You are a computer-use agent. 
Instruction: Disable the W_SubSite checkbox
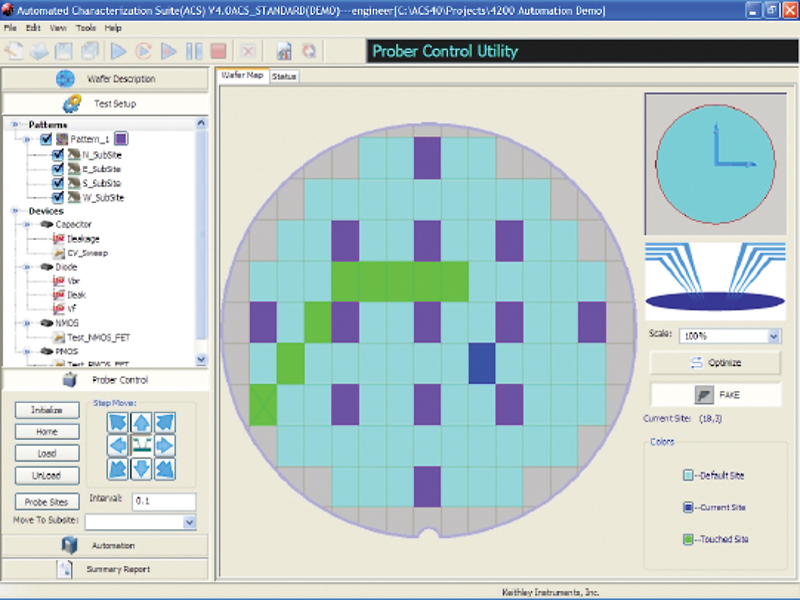[x=58, y=197]
